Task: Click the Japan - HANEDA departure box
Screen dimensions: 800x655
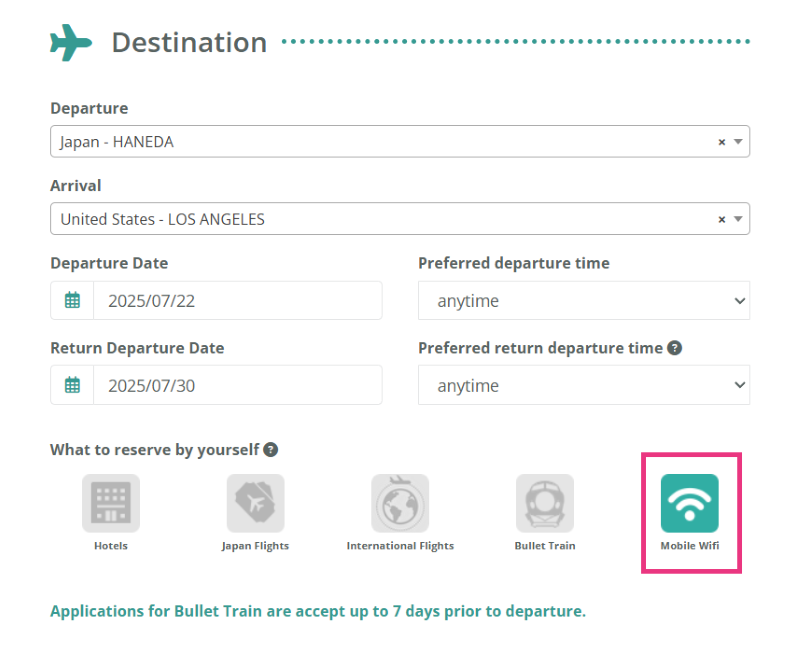Action: pyautogui.click(x=400, y=141)
